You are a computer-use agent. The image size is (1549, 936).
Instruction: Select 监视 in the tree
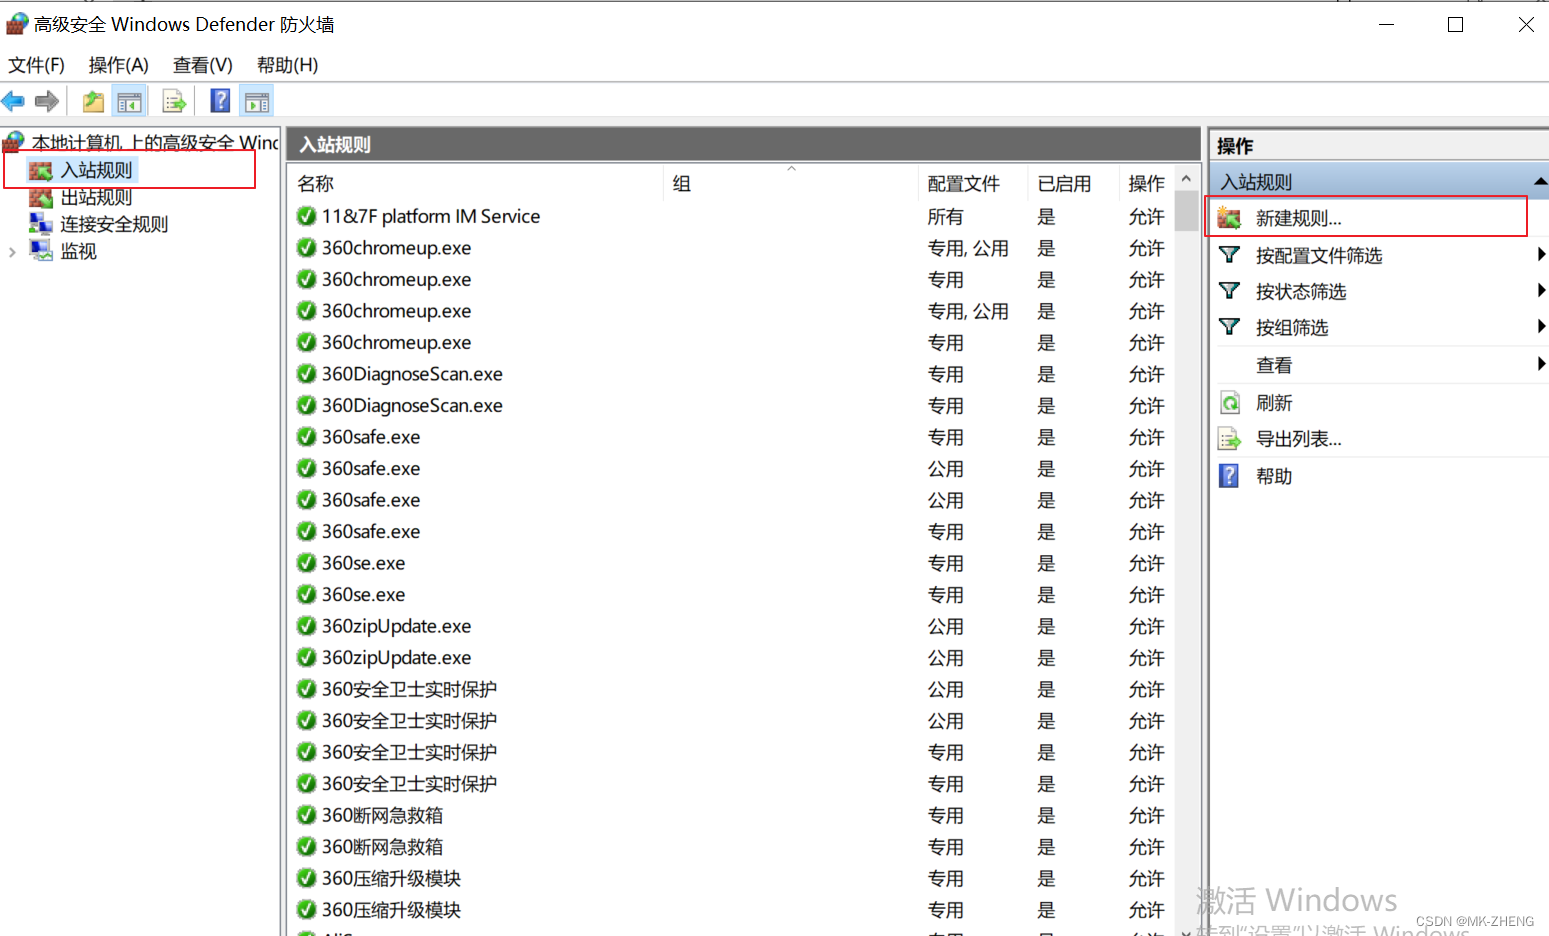[78, 251]
